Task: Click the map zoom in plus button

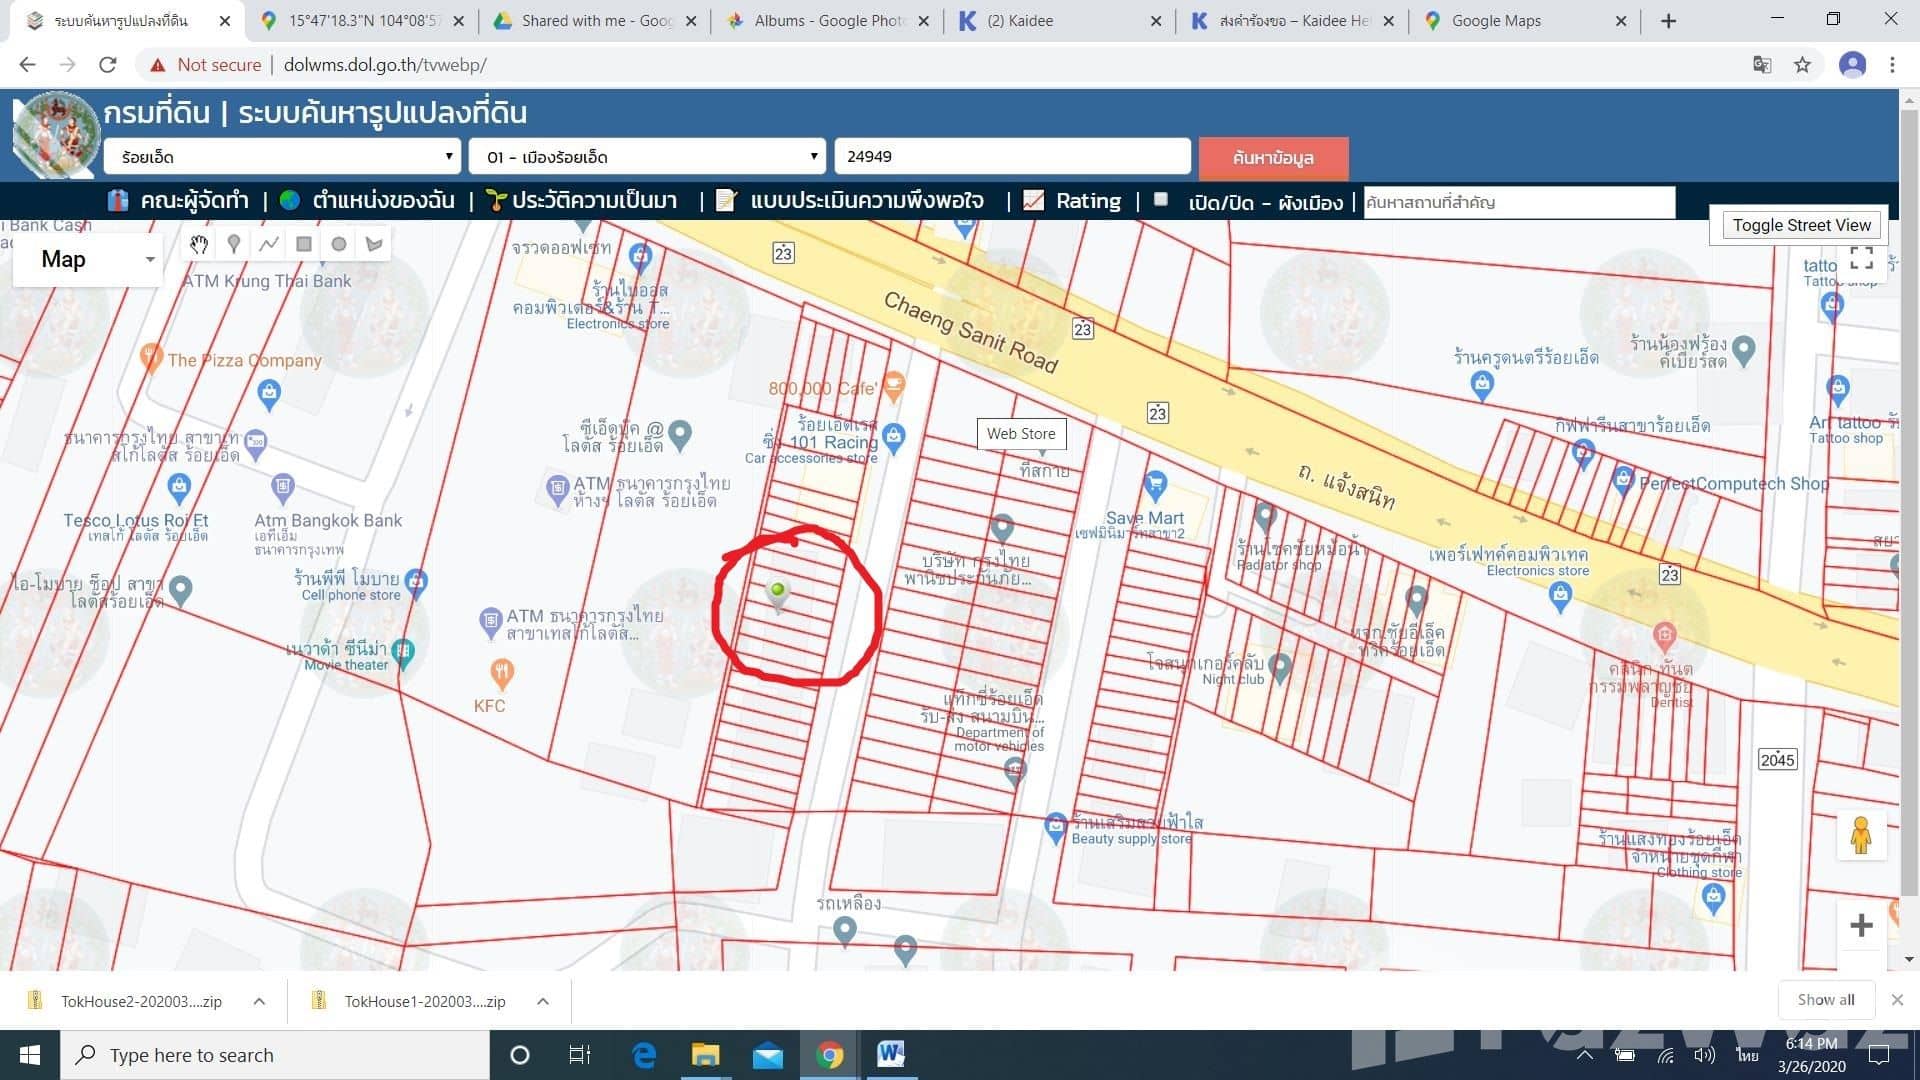Action: (x=1861, y=925)
